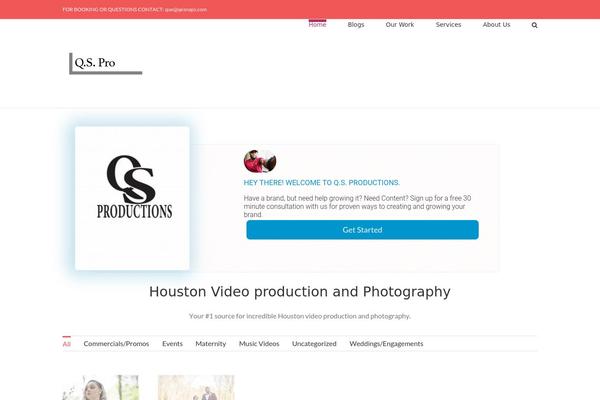This screenshot has height=400, width=600.
Task: Open the Blogs menu item
Action: (356, 24)
